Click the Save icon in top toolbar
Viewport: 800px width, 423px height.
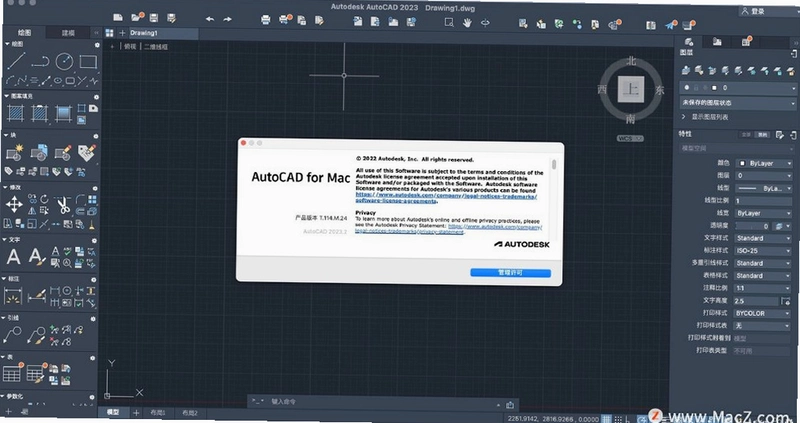pyautogui.click(x=154, y=18)
